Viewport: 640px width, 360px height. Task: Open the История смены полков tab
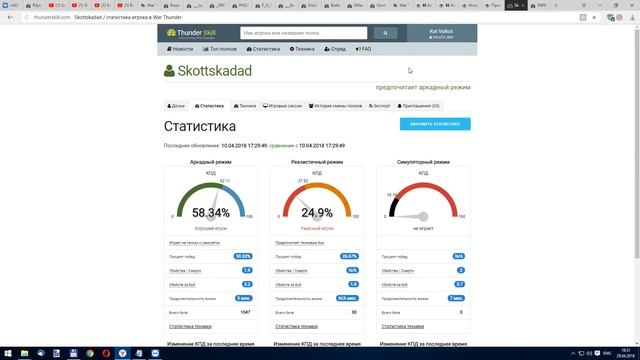[336, 106]
